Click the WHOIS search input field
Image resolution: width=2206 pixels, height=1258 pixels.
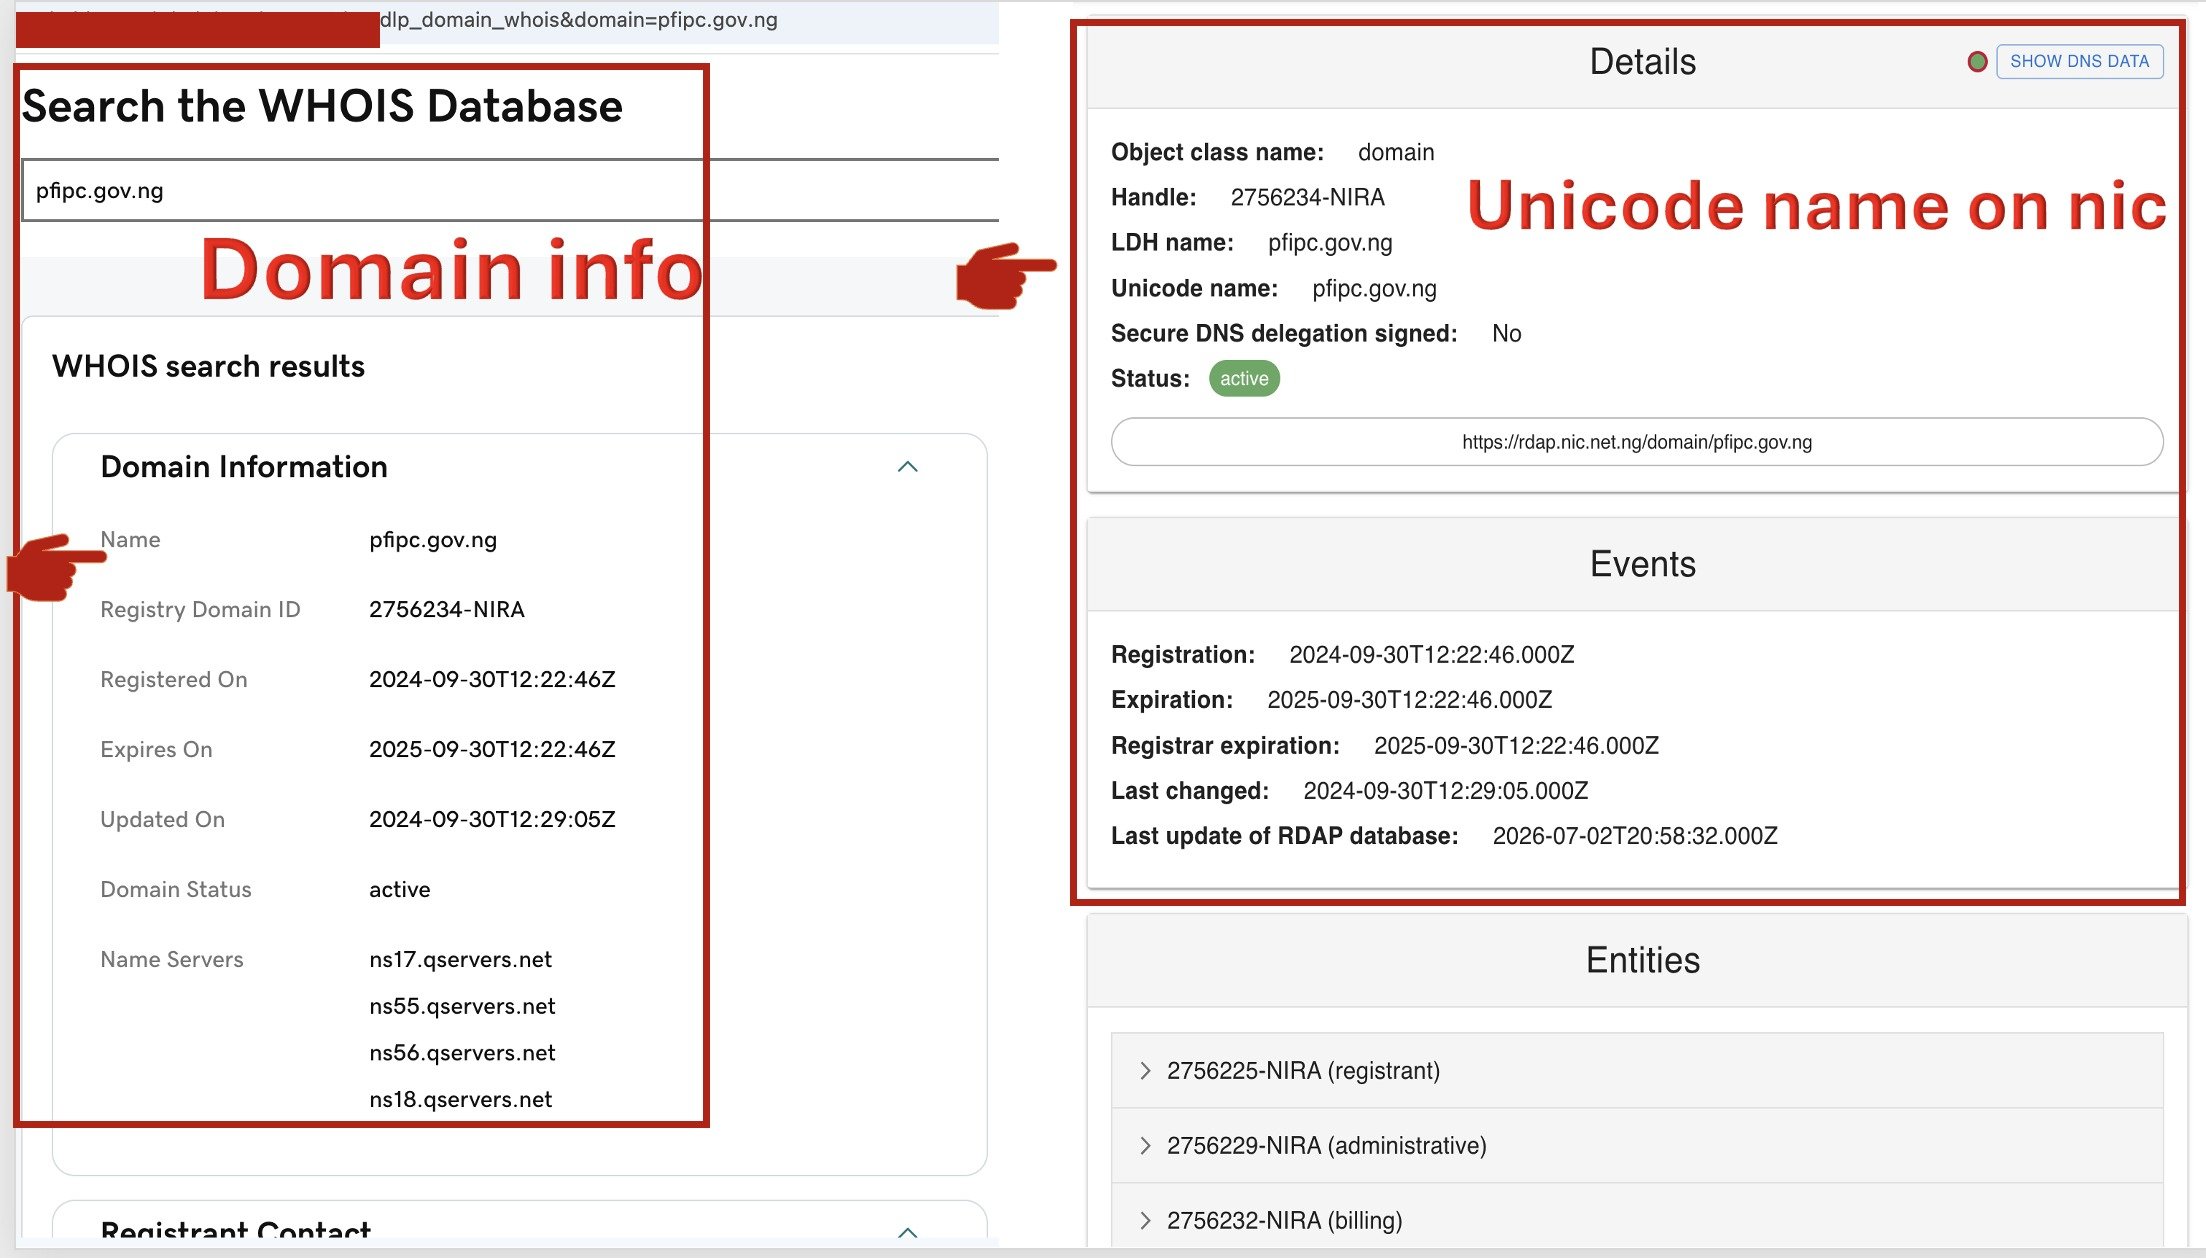[510, 190]
